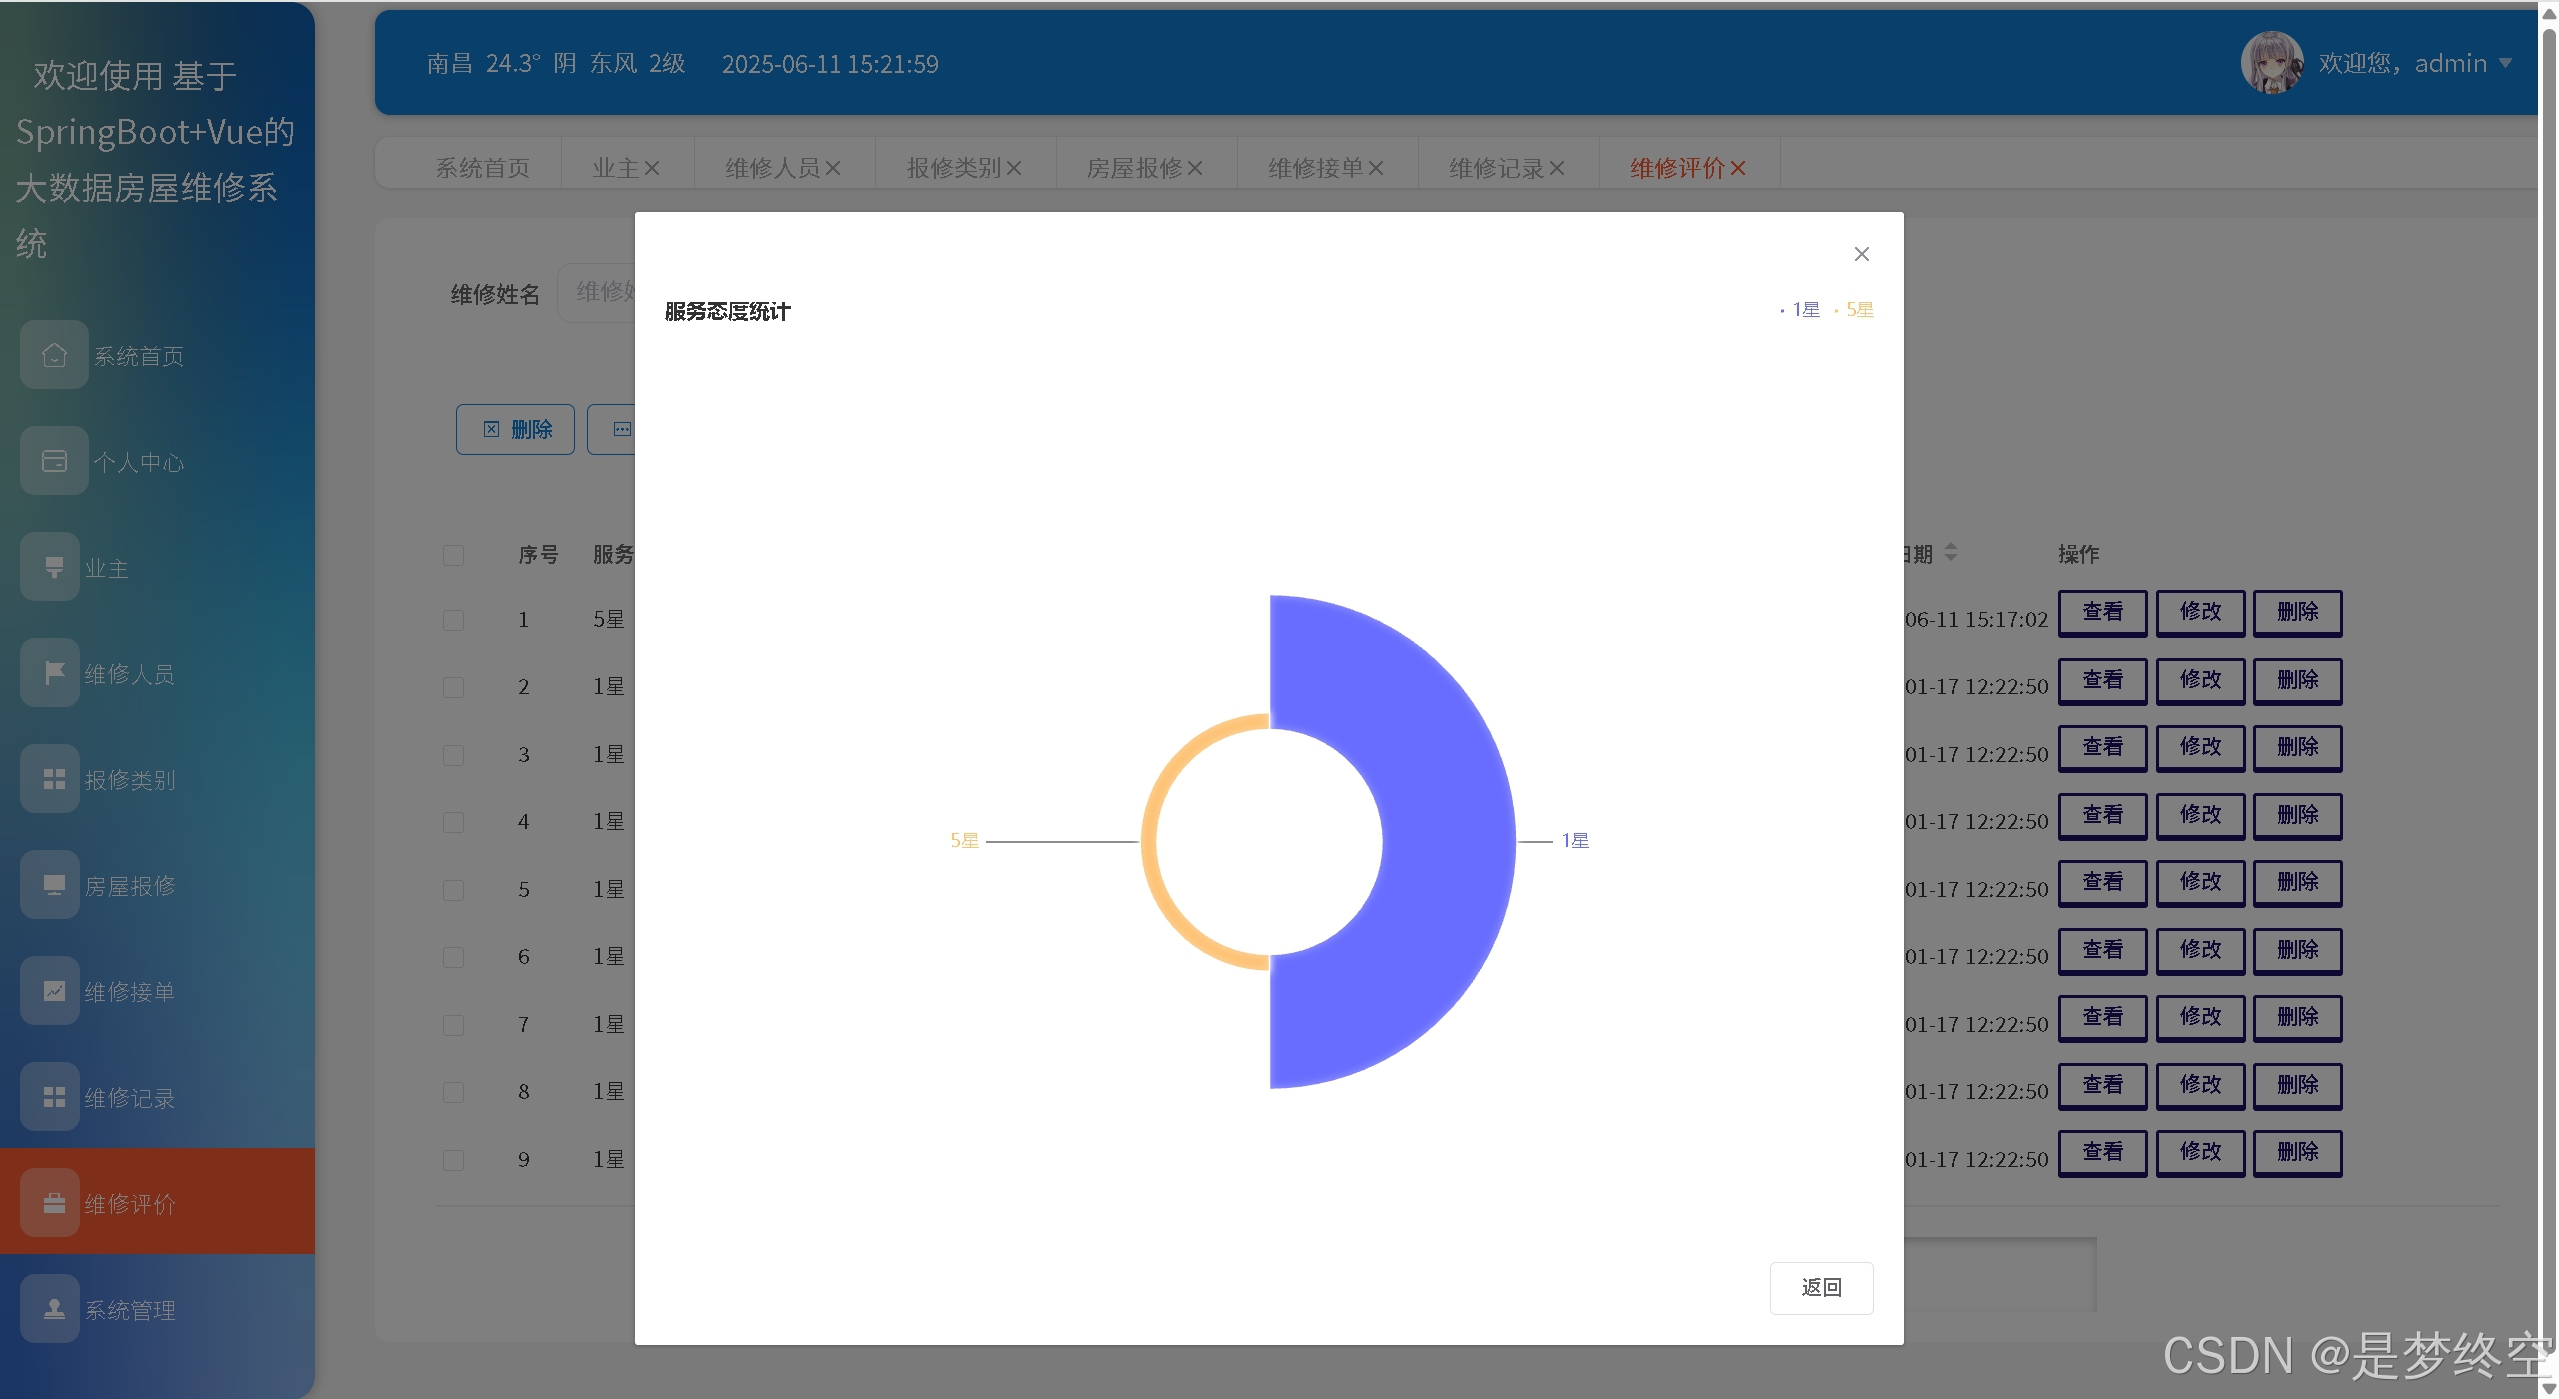Image resolution: width=2559 pixels, height=1399 pixels.
Task: Open 房屋报修 monitor icon
Action: pyautogui.click(x=54, y=885)
